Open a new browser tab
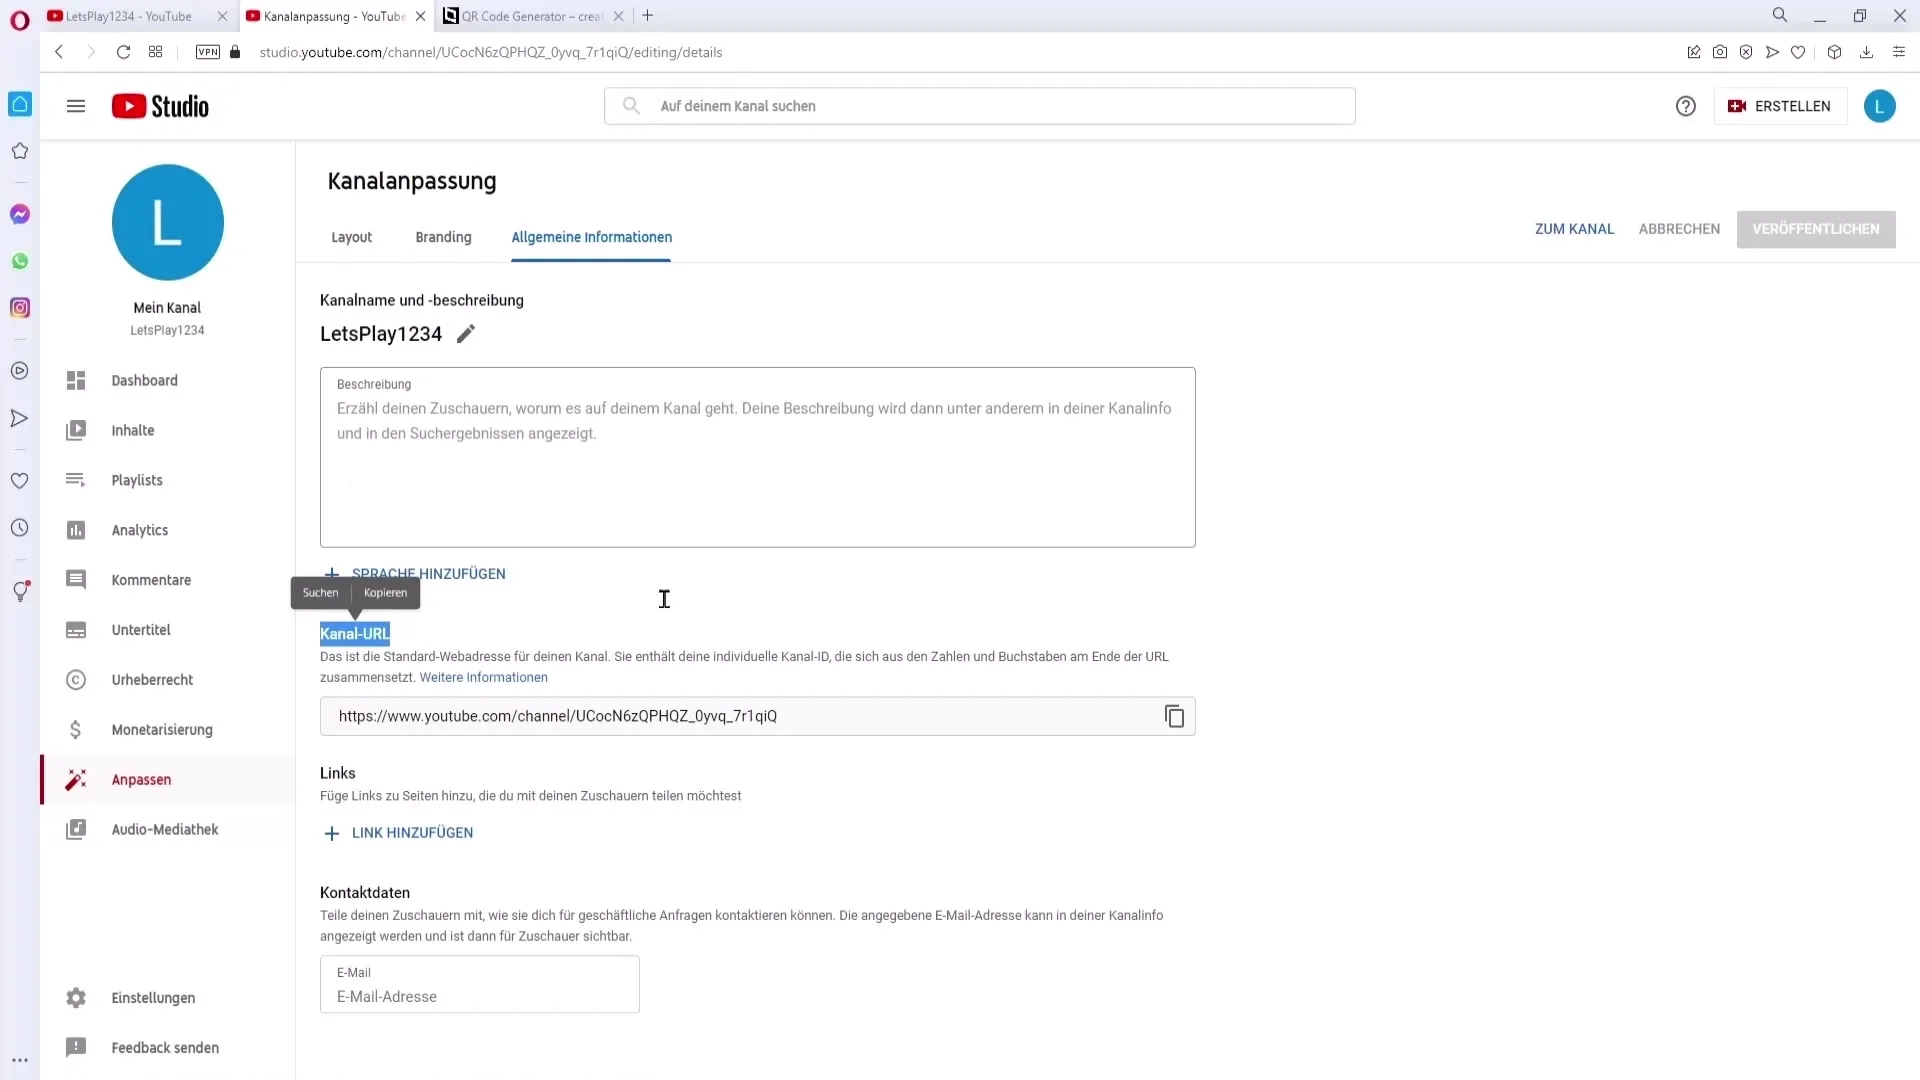Viewport: 1920px width, 1080px height. (648, 16)
